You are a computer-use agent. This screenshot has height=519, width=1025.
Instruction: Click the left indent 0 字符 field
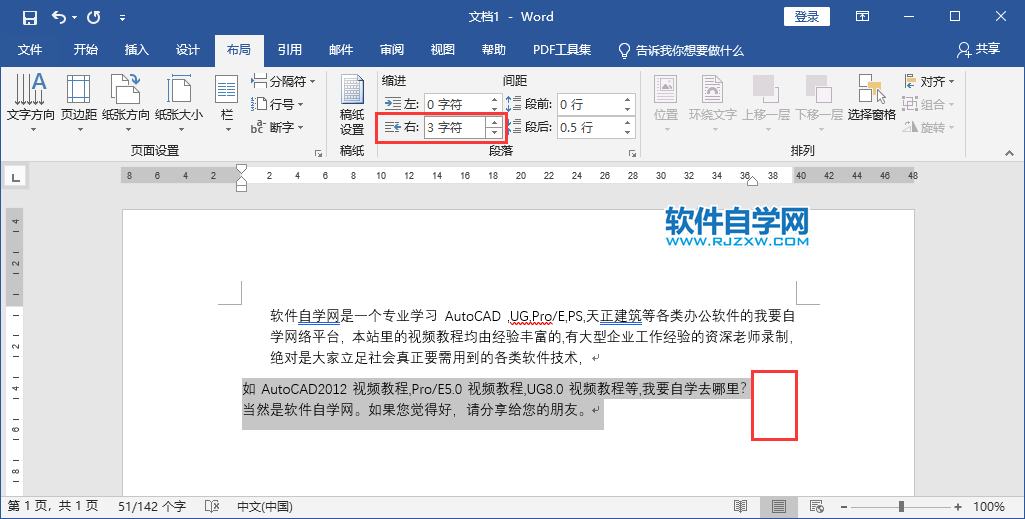coord(456,104)
